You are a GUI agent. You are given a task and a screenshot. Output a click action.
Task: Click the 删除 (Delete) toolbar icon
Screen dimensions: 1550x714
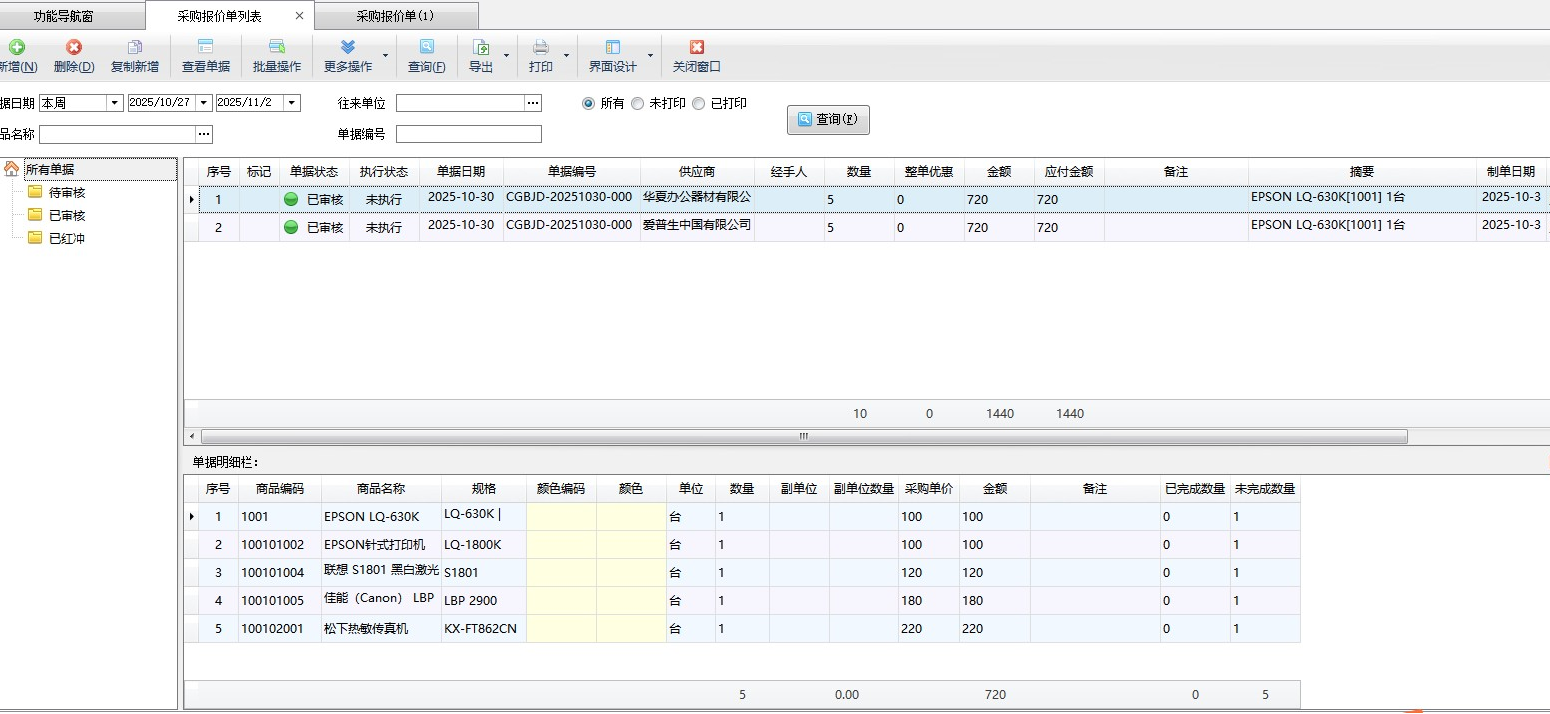74,48
